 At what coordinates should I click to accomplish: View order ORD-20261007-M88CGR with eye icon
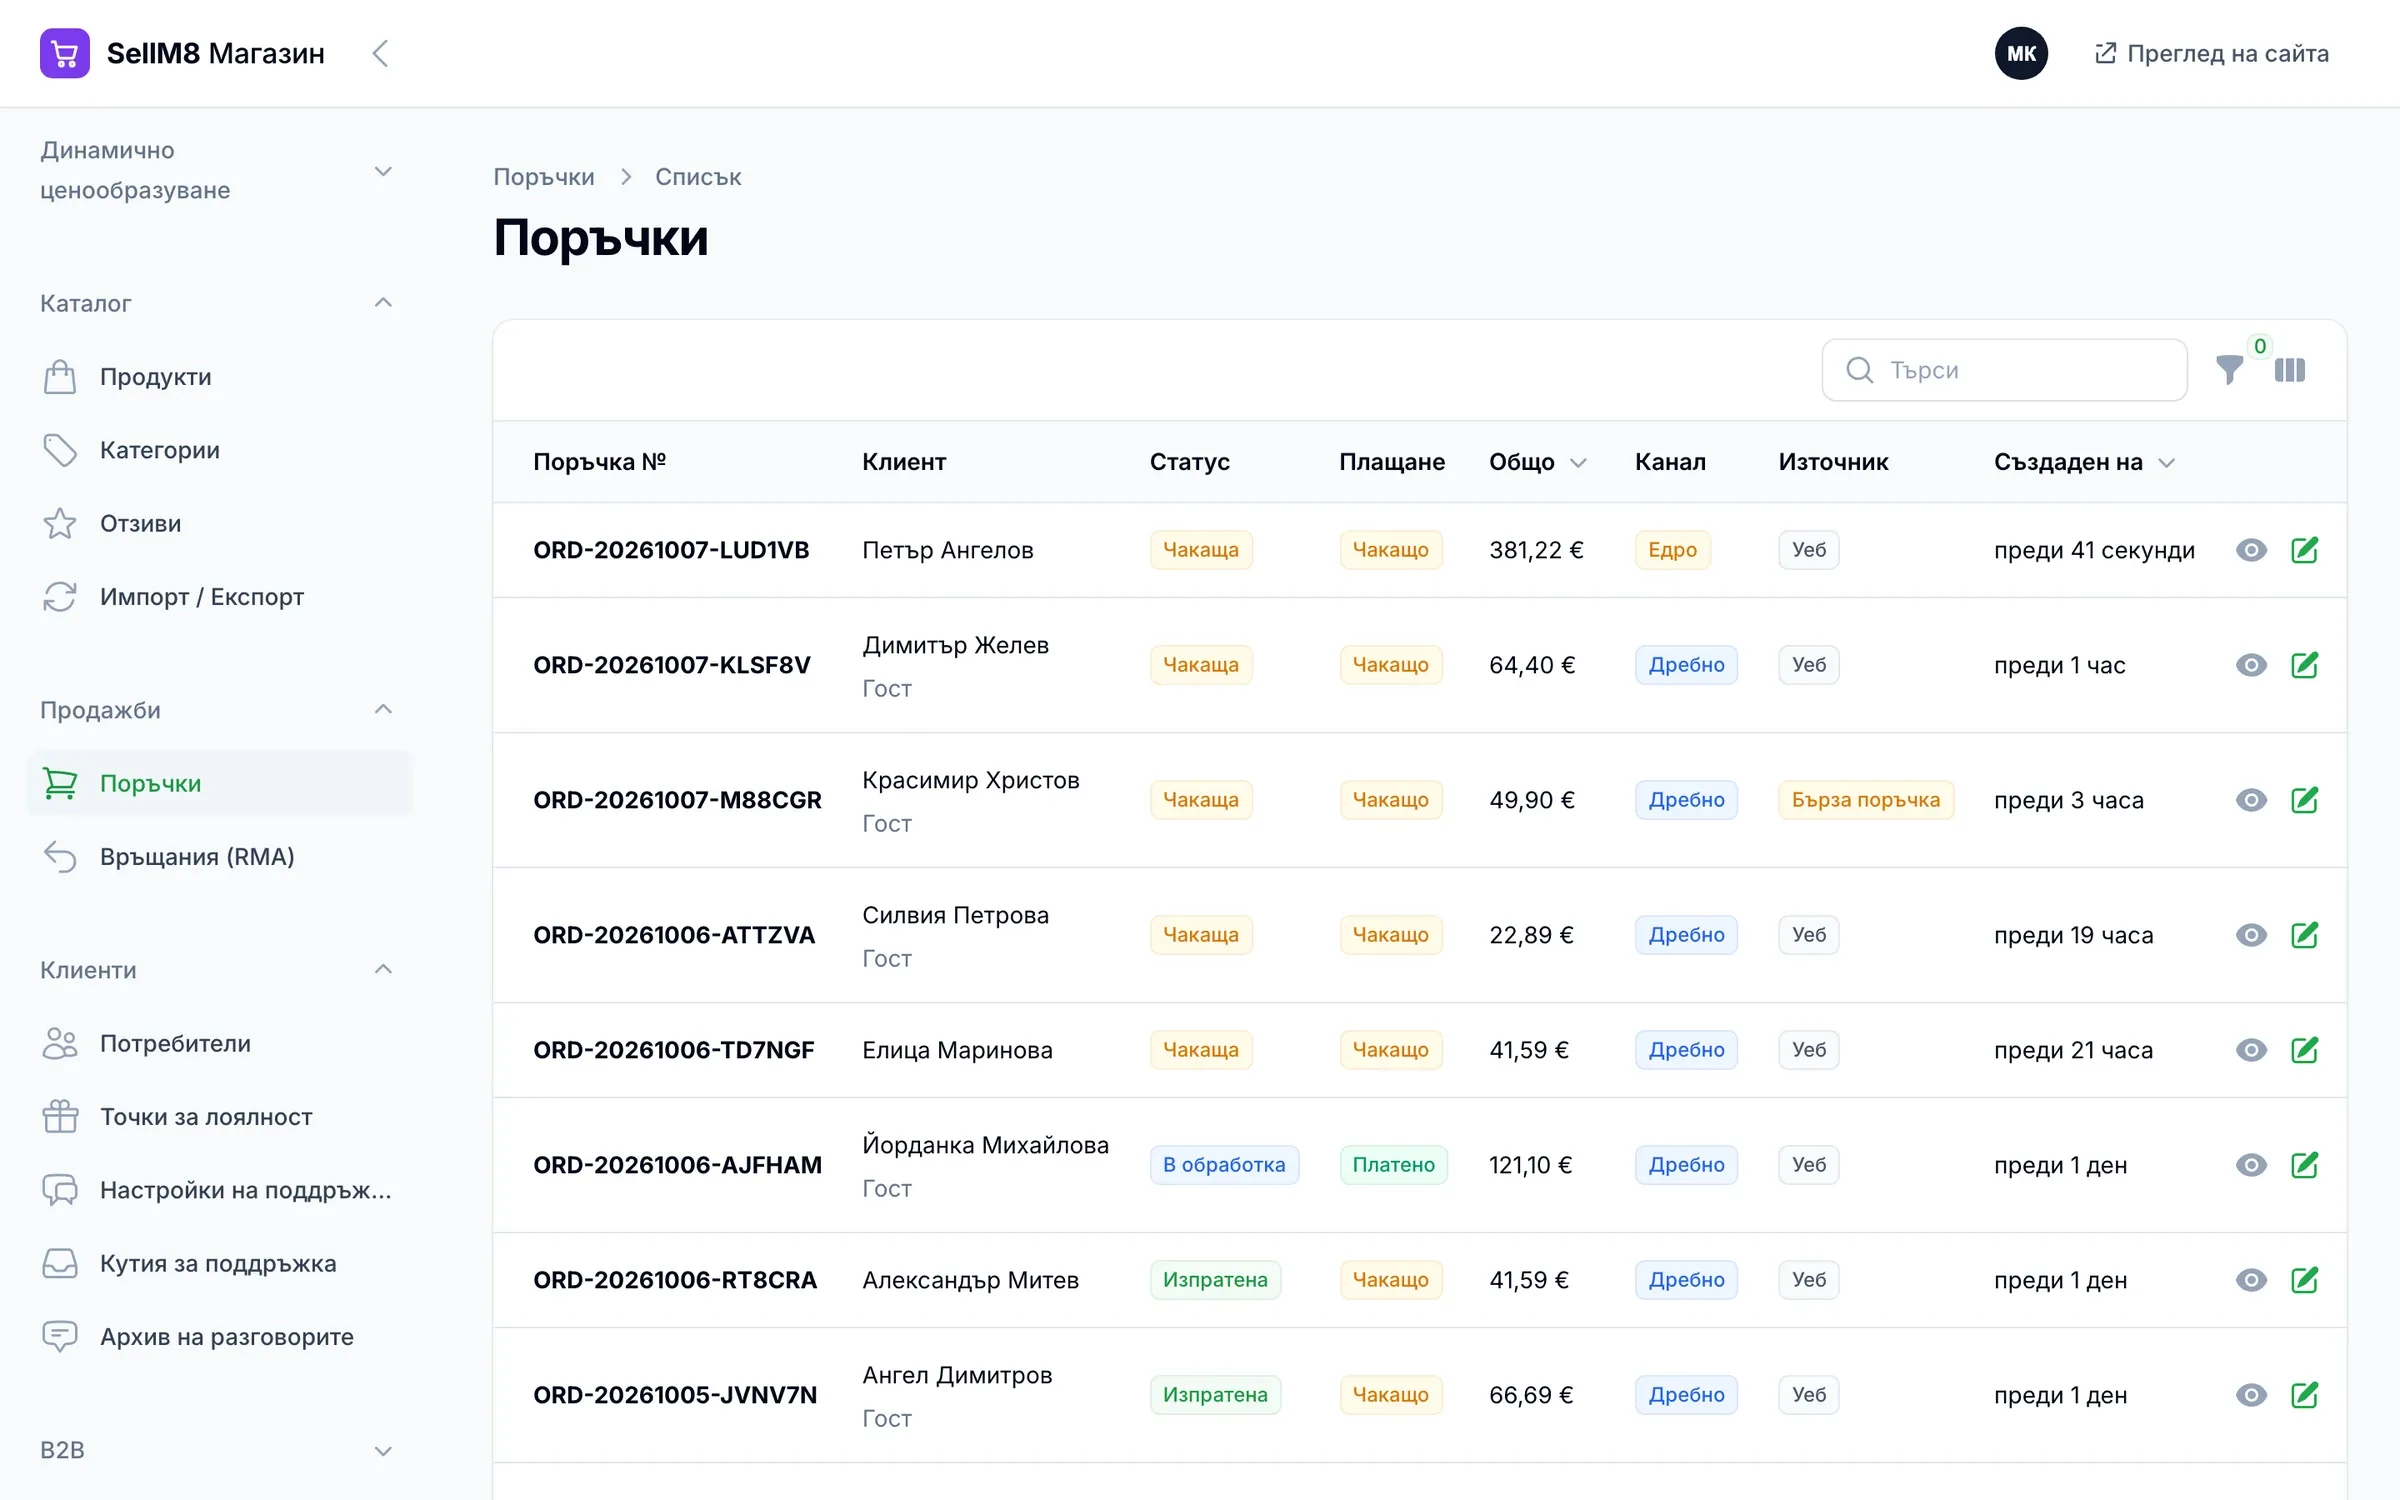coord(2251,800)
